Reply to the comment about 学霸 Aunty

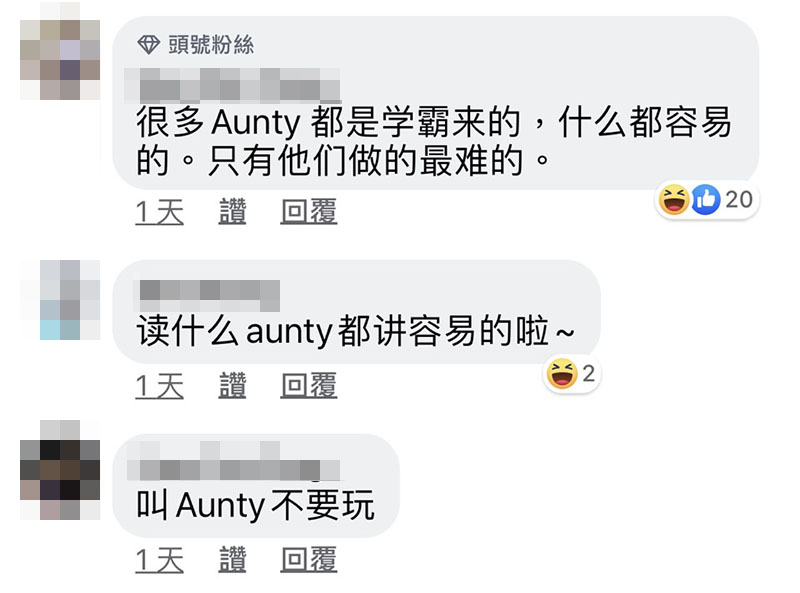[x=308, y=212]
